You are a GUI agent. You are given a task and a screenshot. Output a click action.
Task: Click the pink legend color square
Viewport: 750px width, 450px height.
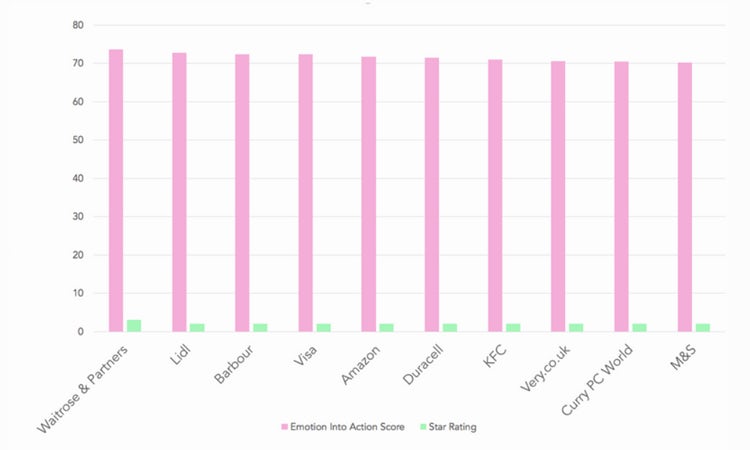[284, 427]
